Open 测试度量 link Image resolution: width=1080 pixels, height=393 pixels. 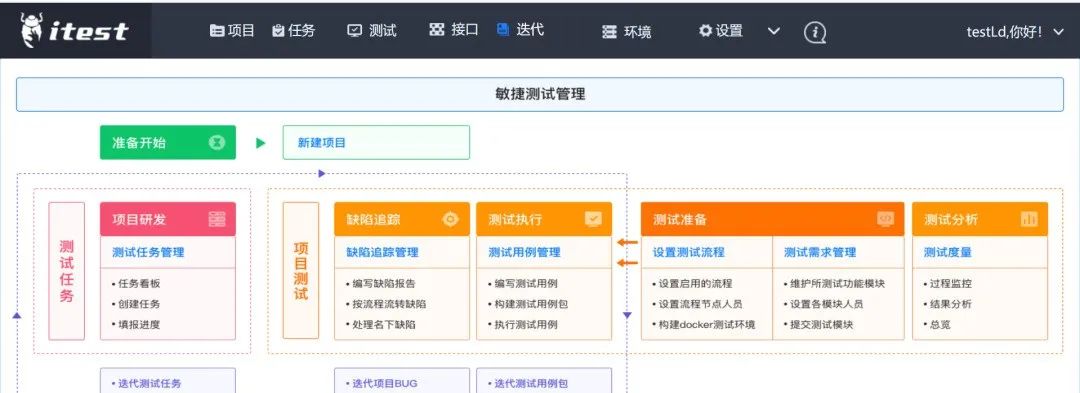(x=948, y=252)
